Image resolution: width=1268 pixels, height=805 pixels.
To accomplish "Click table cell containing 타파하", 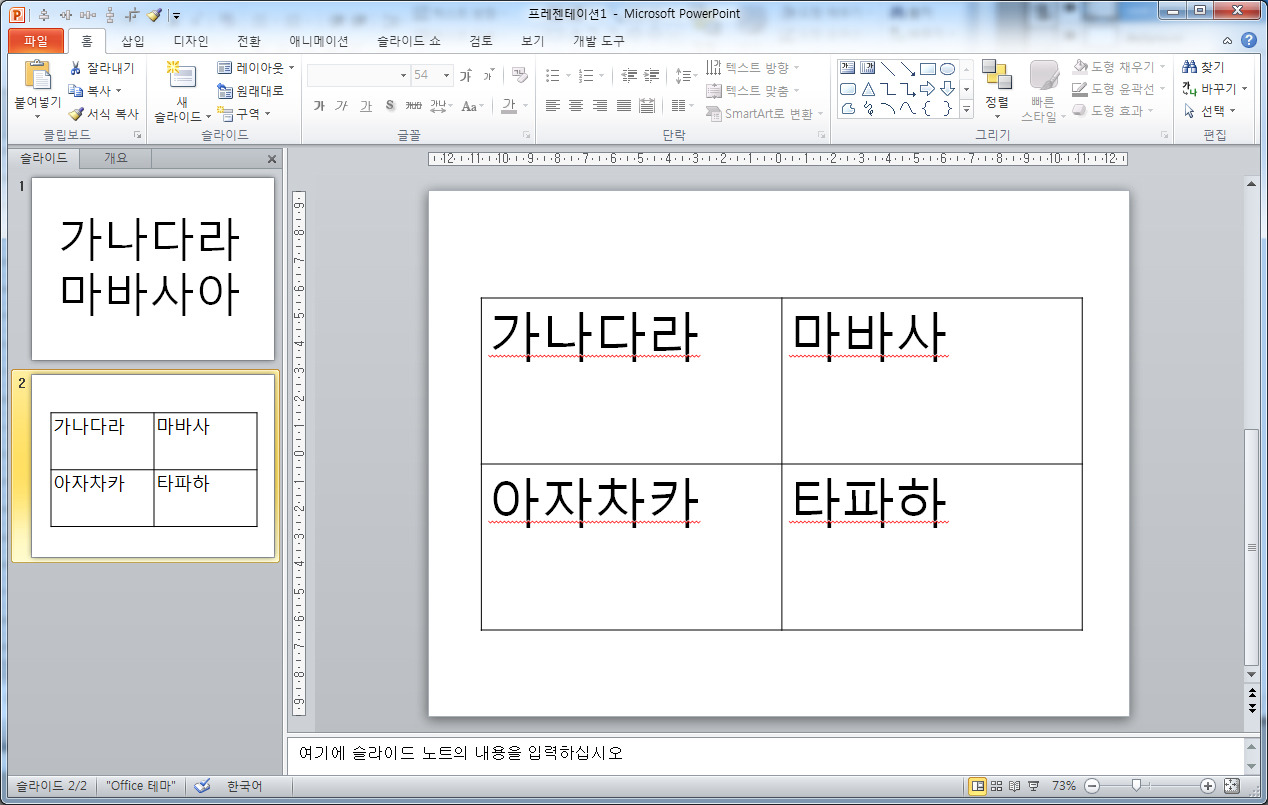I will (x=932, y=547).
